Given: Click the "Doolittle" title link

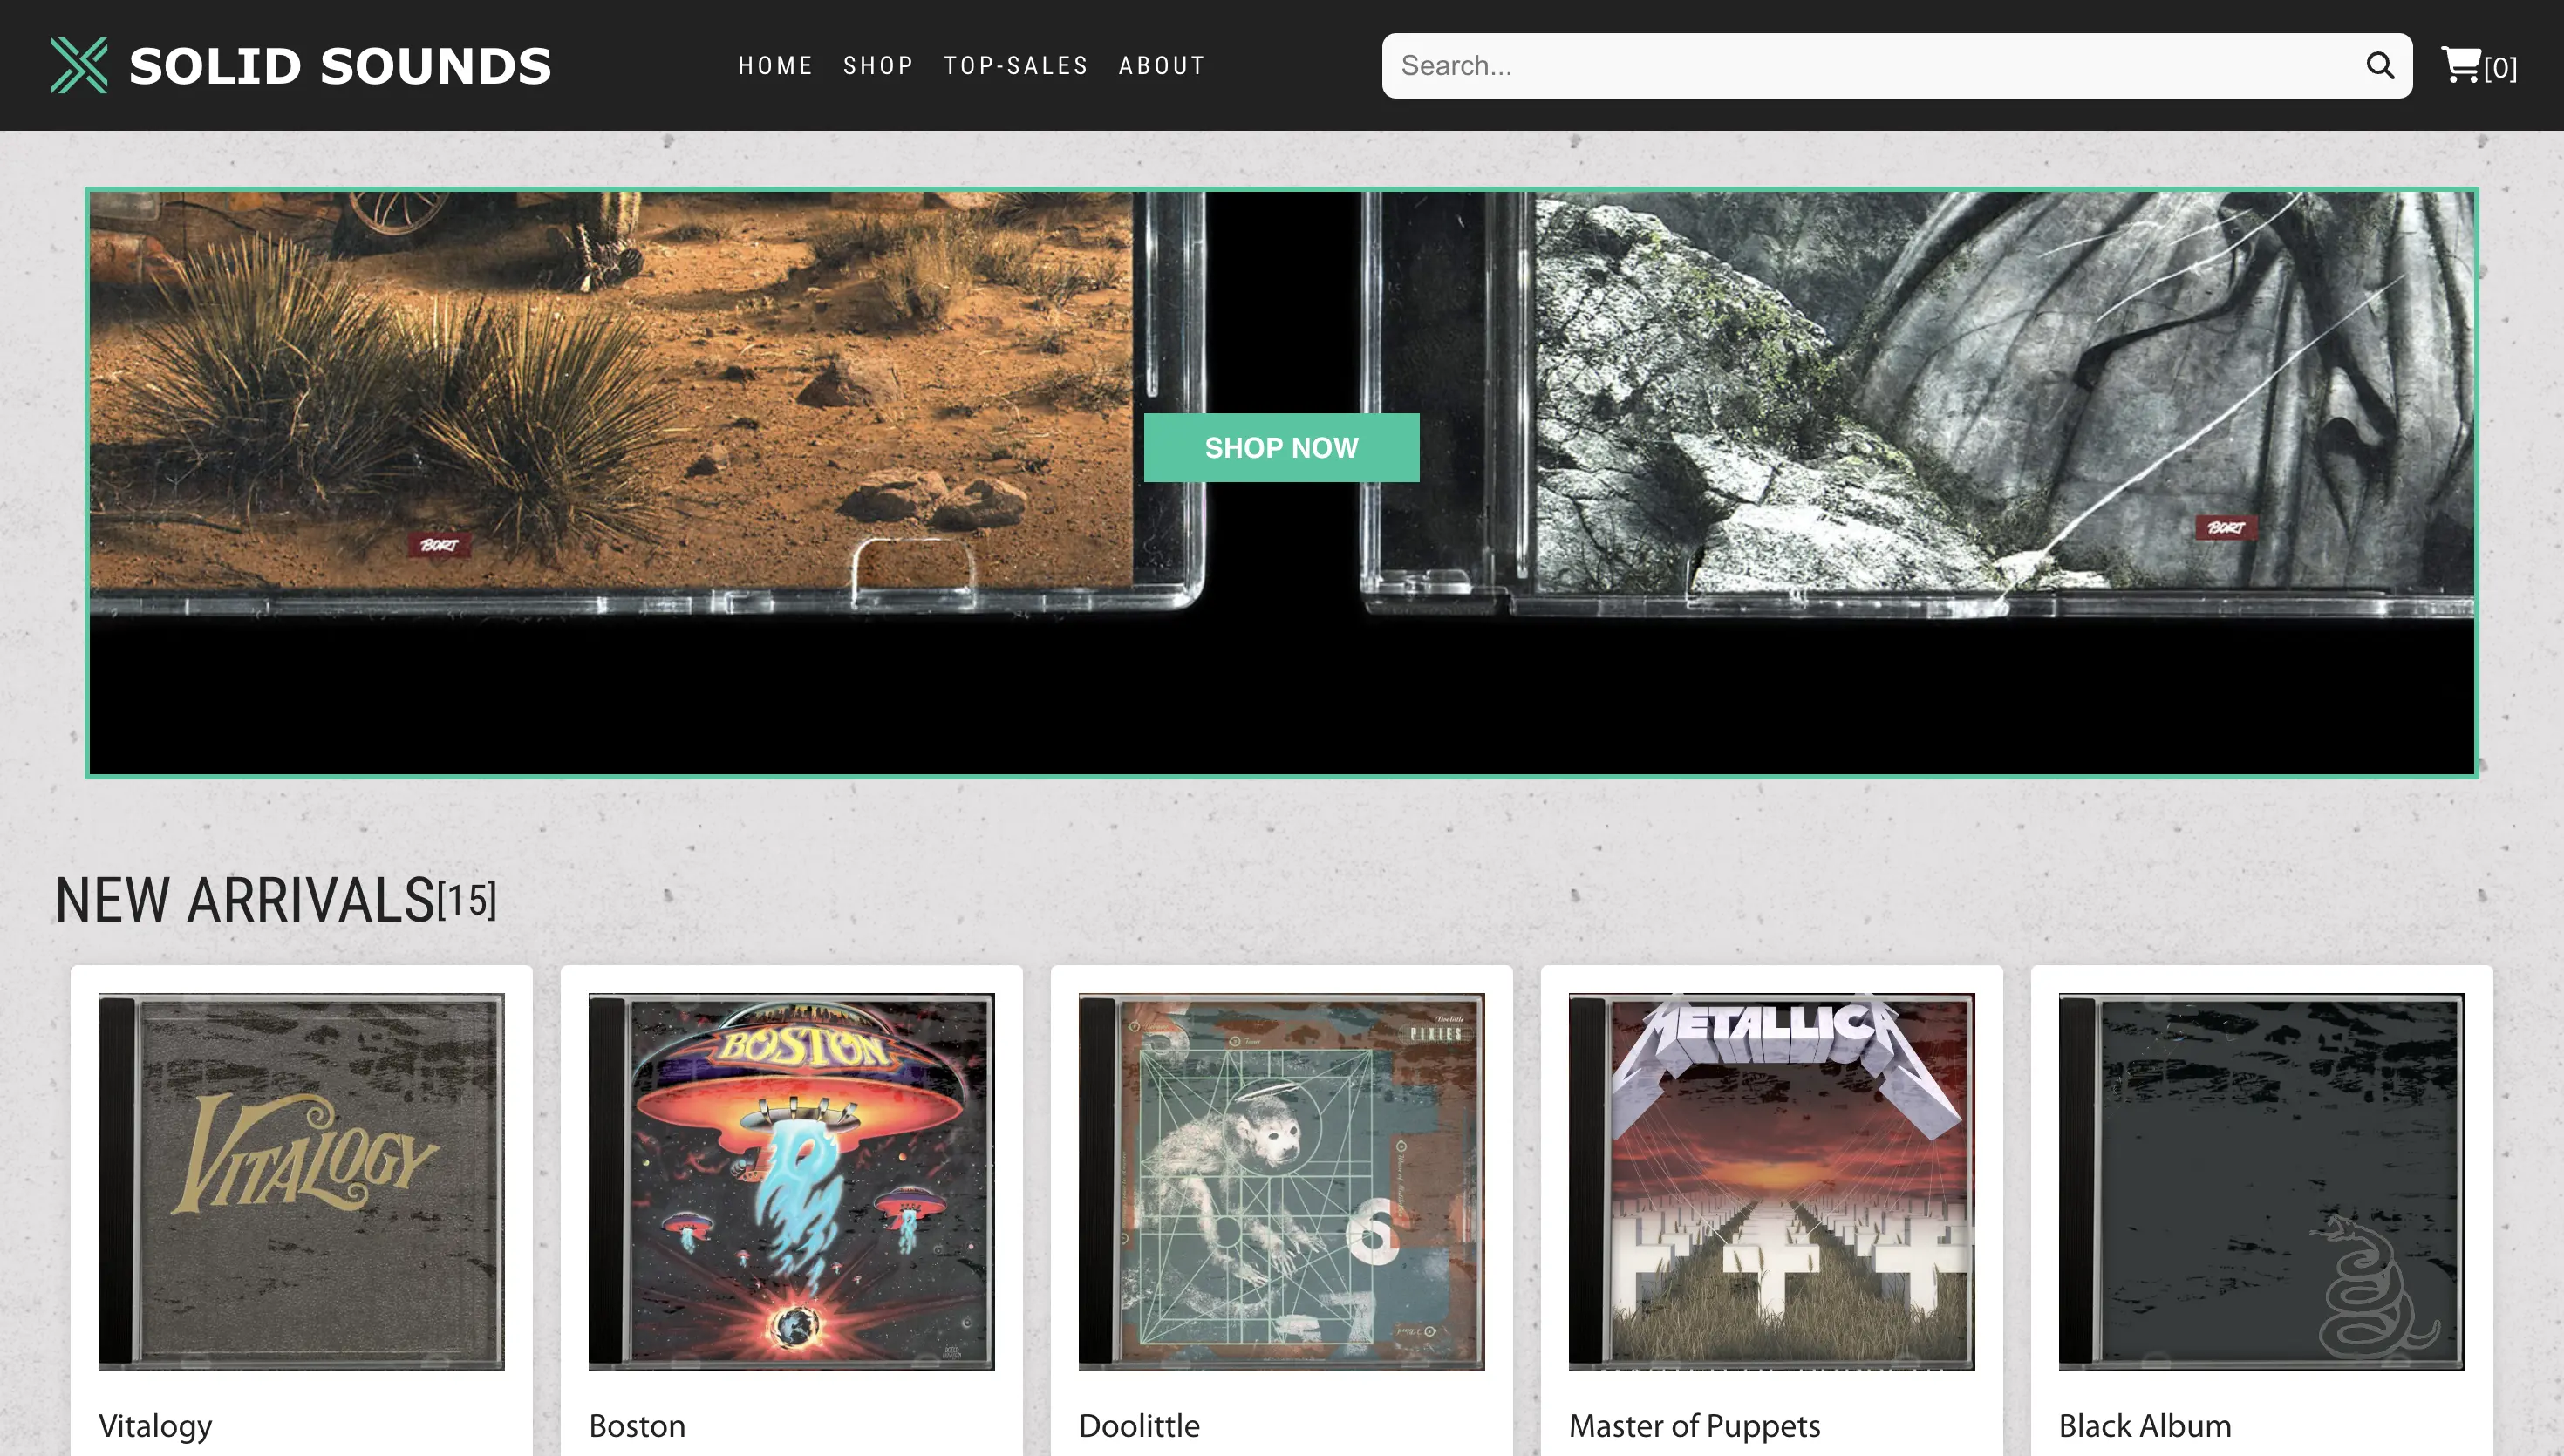Looking at the screenshot, I should pos(1138,1426).
